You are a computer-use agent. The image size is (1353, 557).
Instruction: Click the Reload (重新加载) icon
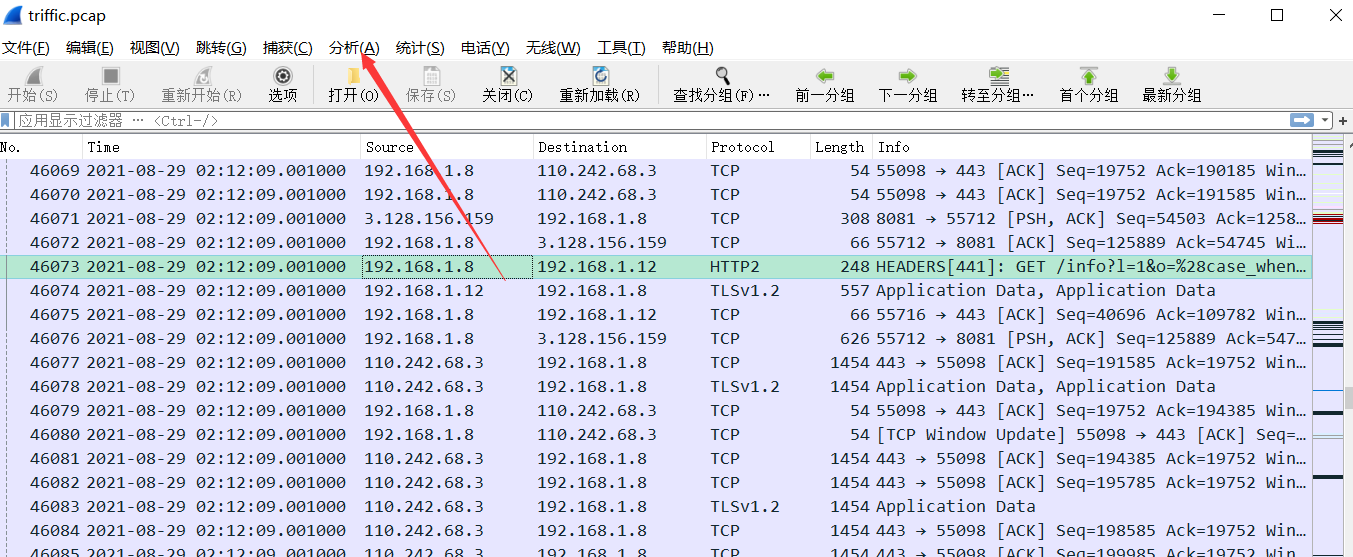600,76
